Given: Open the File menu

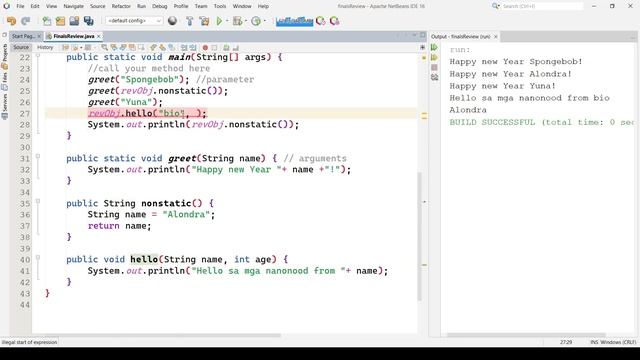Looking at the screenshot, I should (20, 6).
